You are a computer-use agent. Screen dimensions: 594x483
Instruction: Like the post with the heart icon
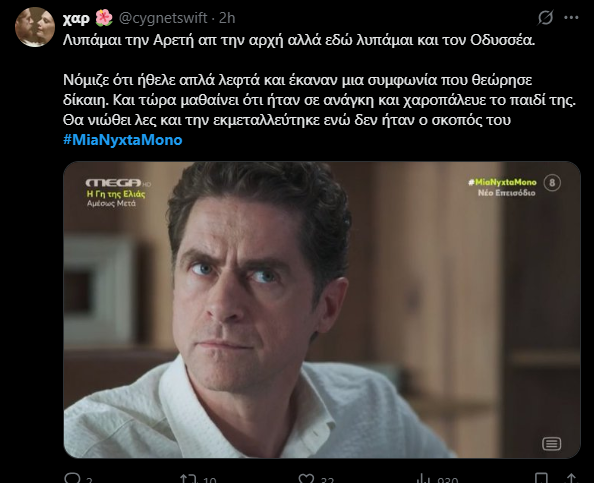pyautogui.click(x=306, y=478)
